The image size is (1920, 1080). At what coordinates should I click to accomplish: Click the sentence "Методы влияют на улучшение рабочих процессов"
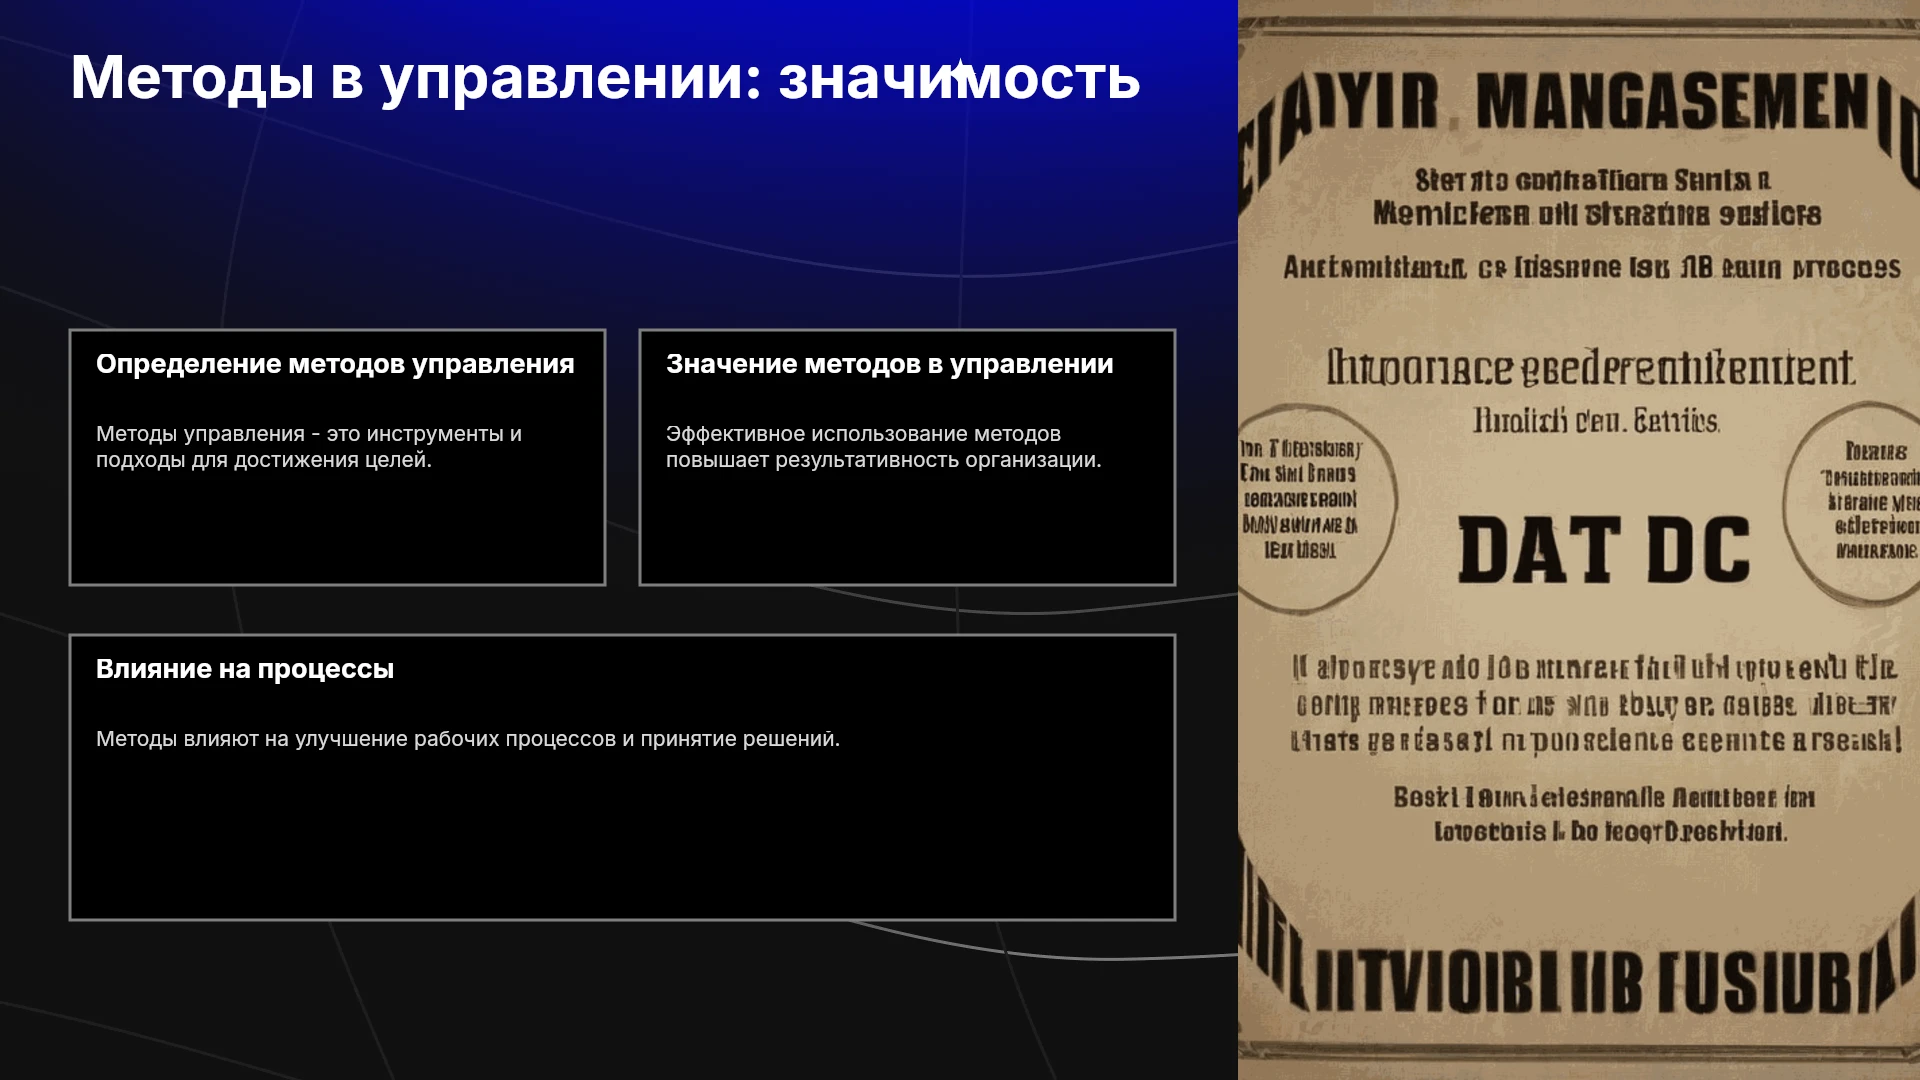click(x=468, y=739)
